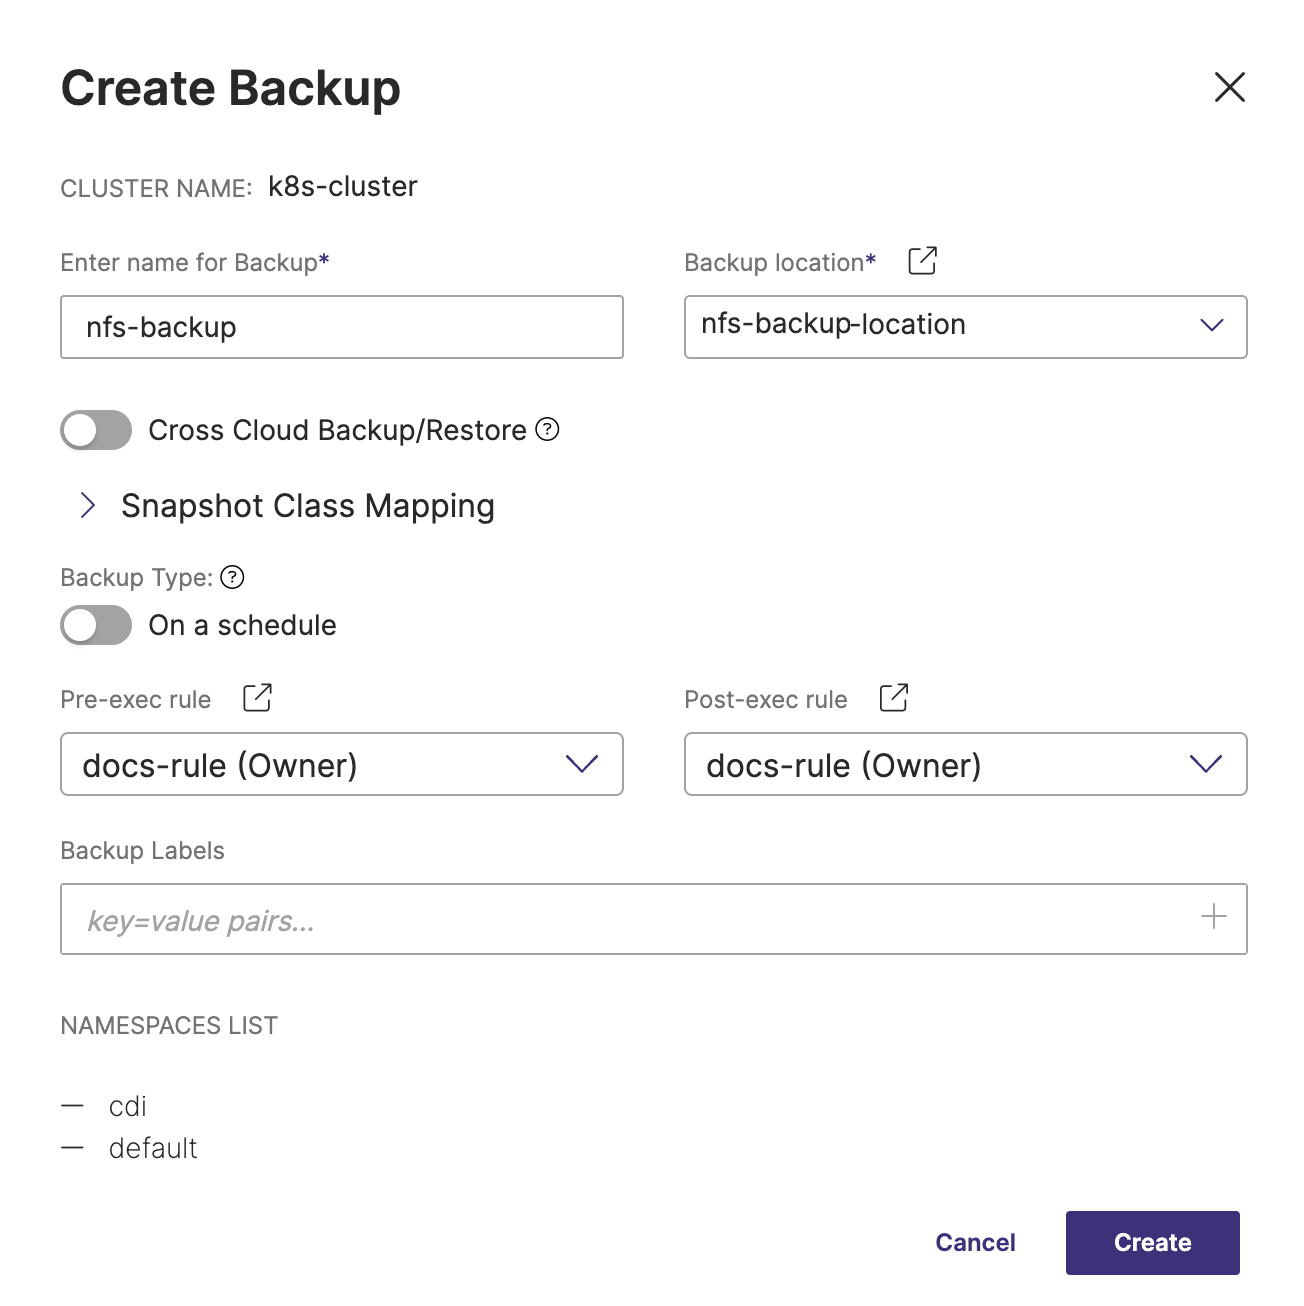The height and width of the screenshot is (1306, 1304).
Task: Open Post-exec rule external link icon
Action: 893,698
